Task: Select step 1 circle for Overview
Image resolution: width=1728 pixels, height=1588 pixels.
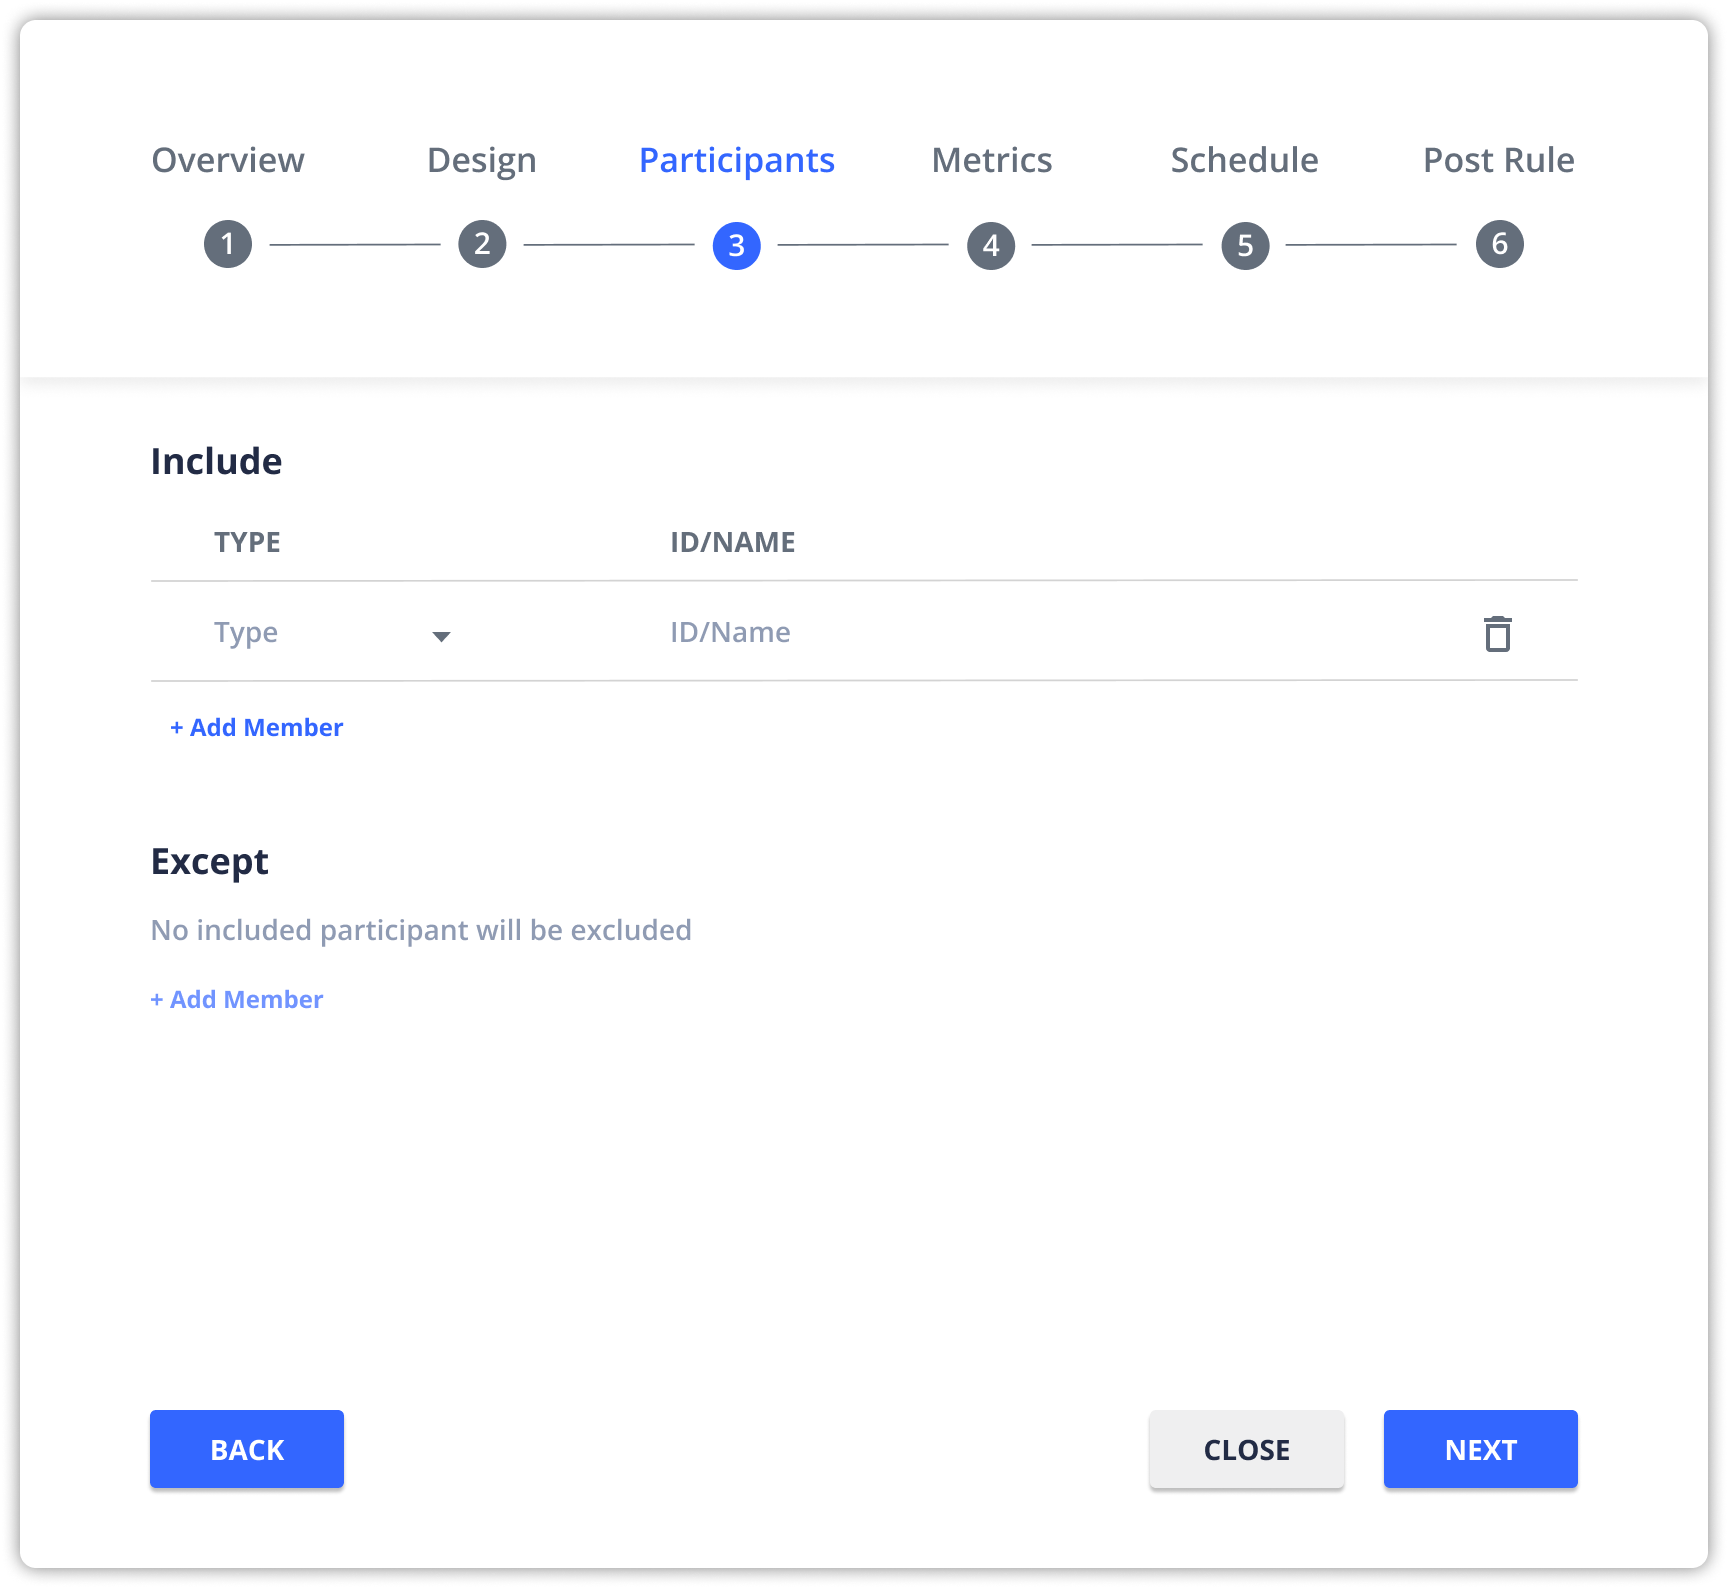Action: [228, 243]
